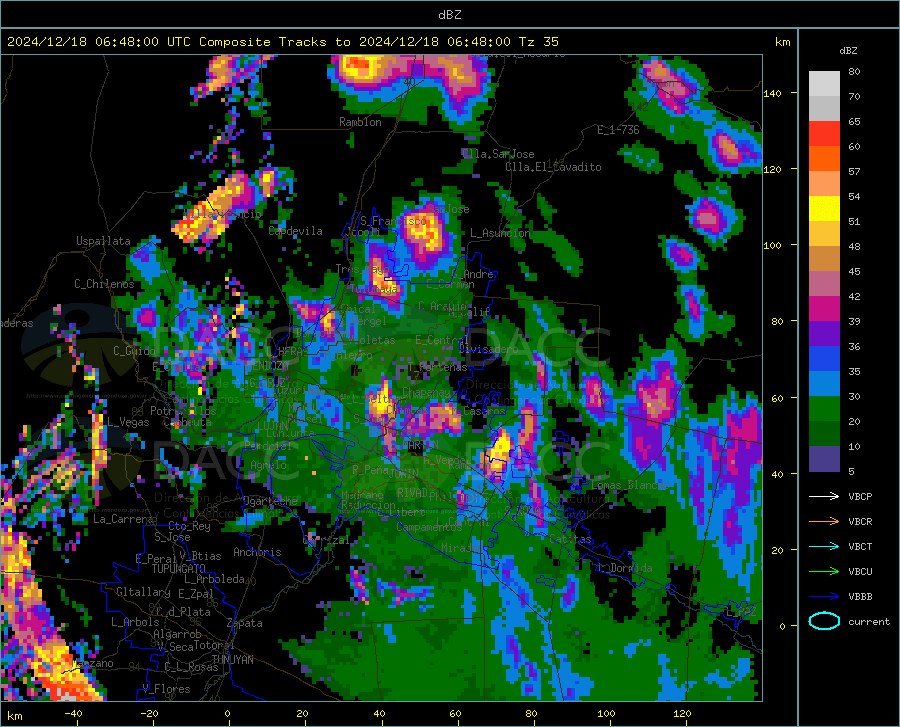Click the Ramblon place label
Viewport: 900px width, 727px height.
360,122
